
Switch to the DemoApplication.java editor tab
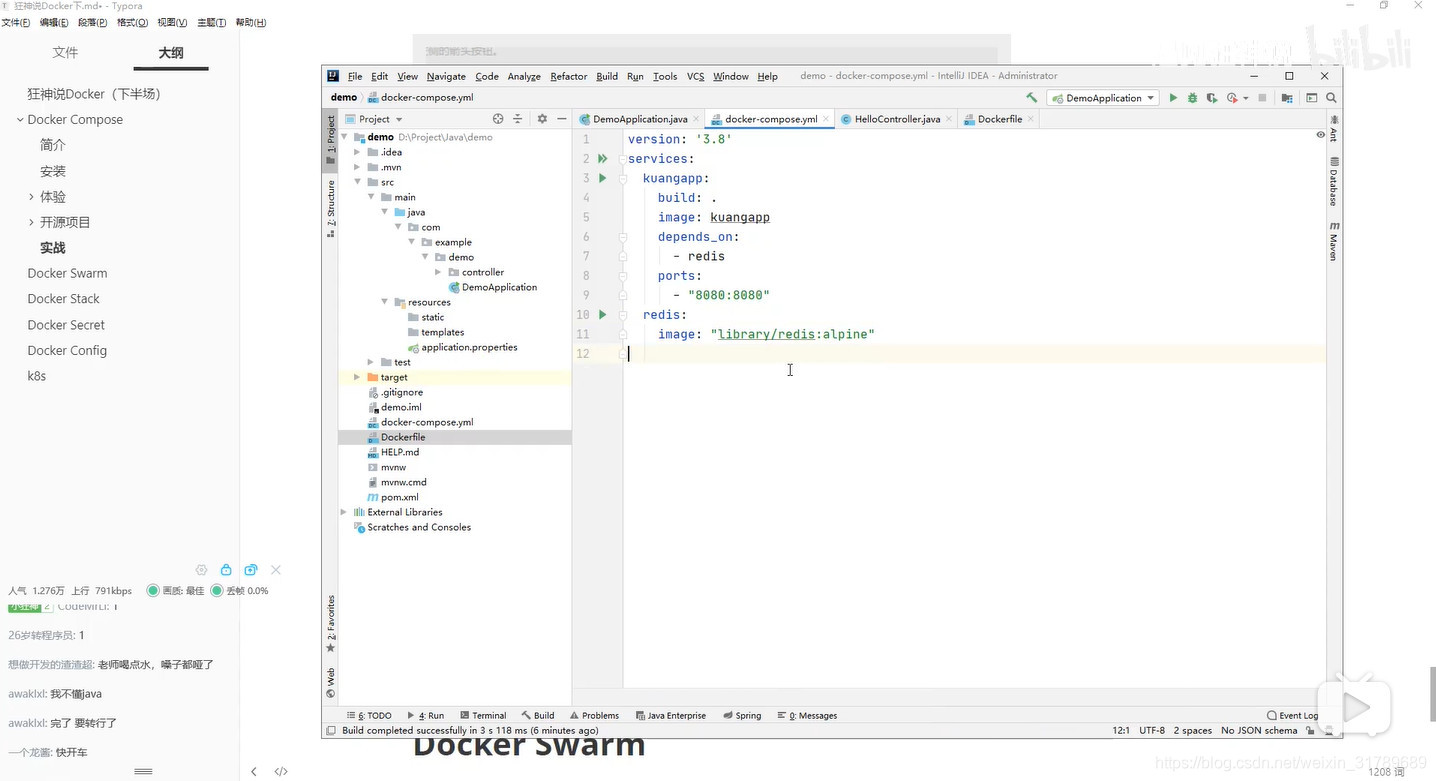click(x=640, y=119)
